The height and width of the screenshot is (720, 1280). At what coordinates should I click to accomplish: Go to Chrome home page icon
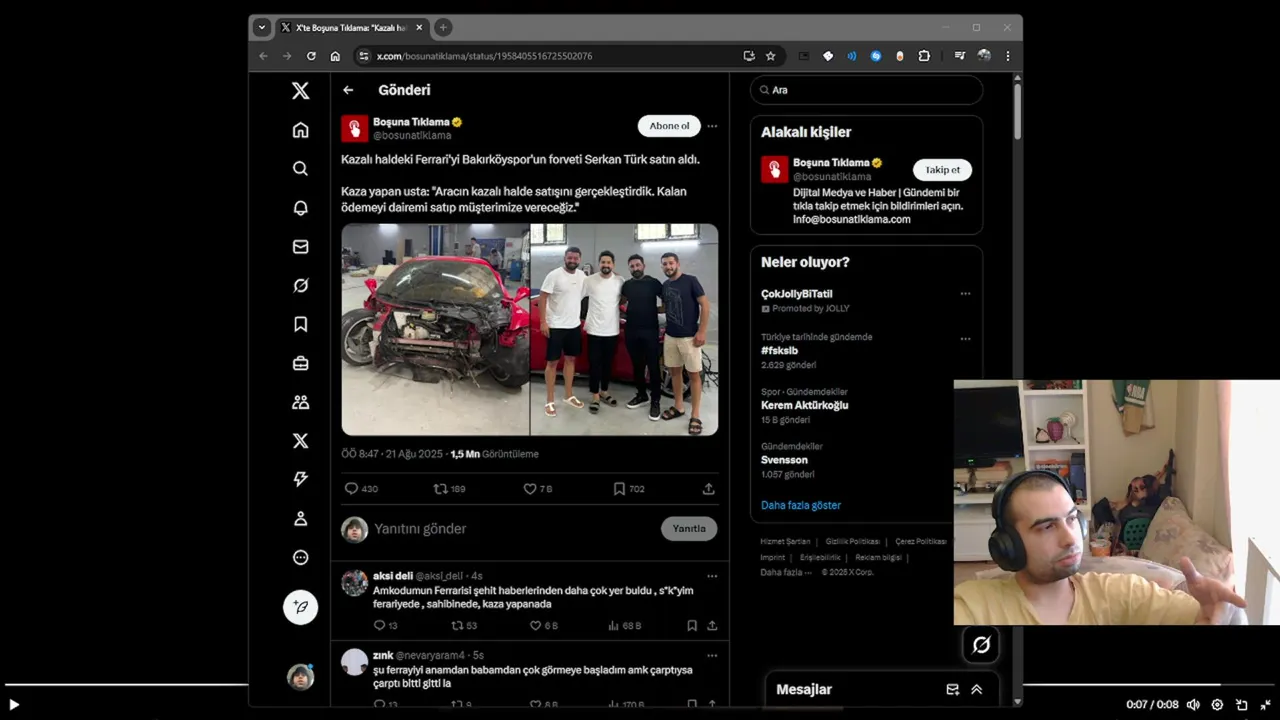tap(335, 56)
